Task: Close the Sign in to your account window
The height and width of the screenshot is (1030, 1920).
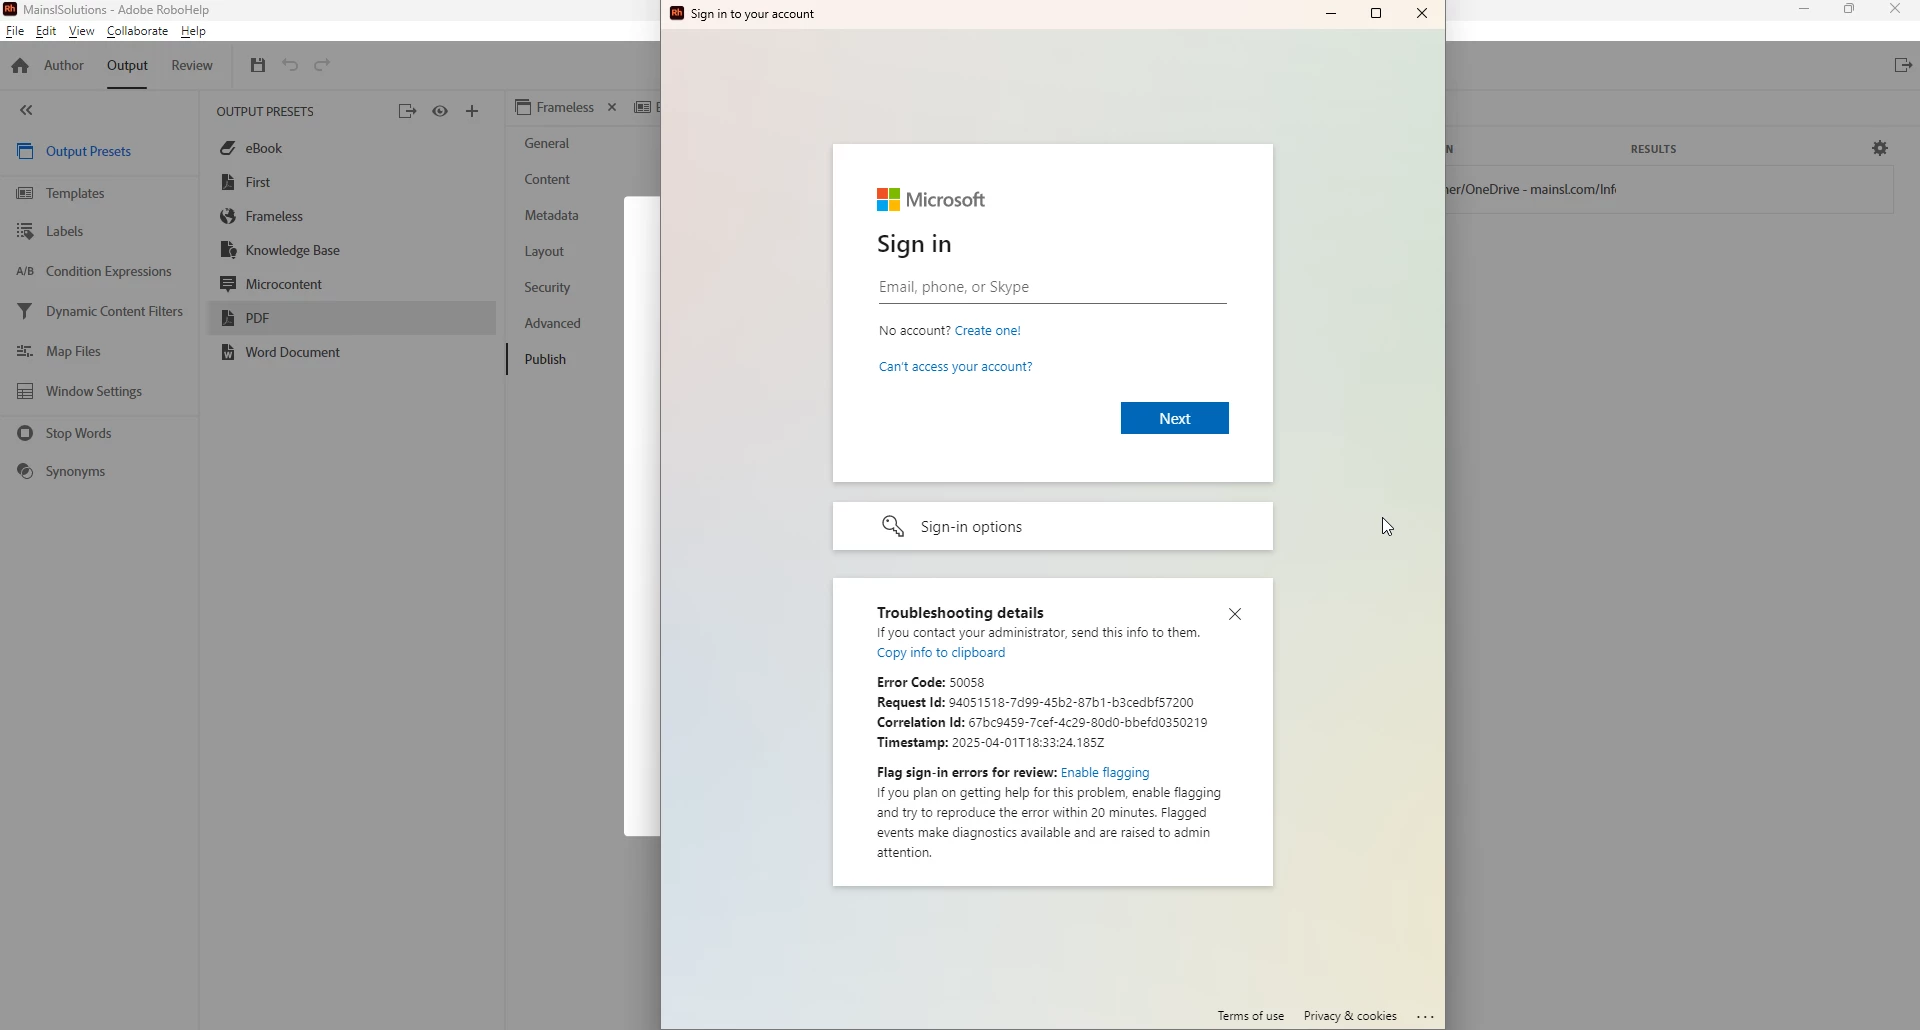Action: coord(1423,14)
